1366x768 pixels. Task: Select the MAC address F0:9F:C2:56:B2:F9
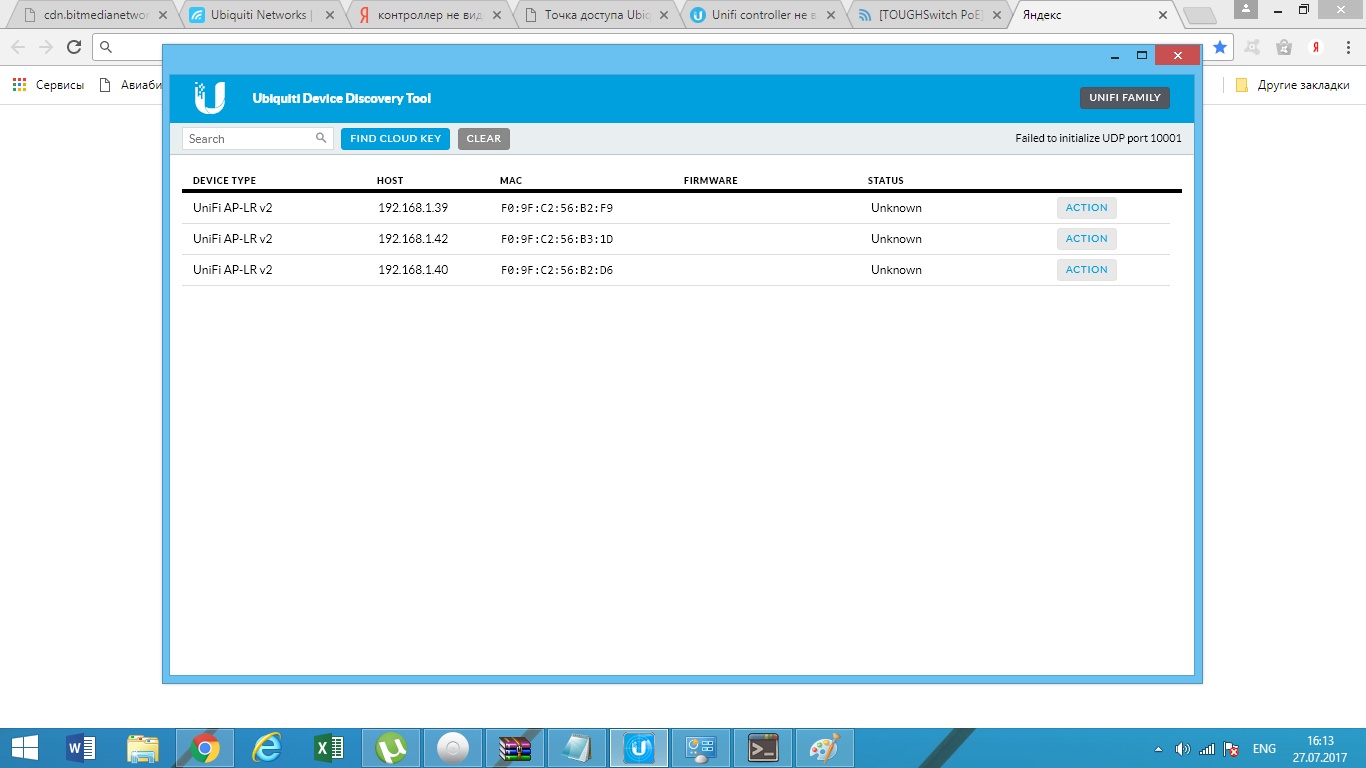557,209
